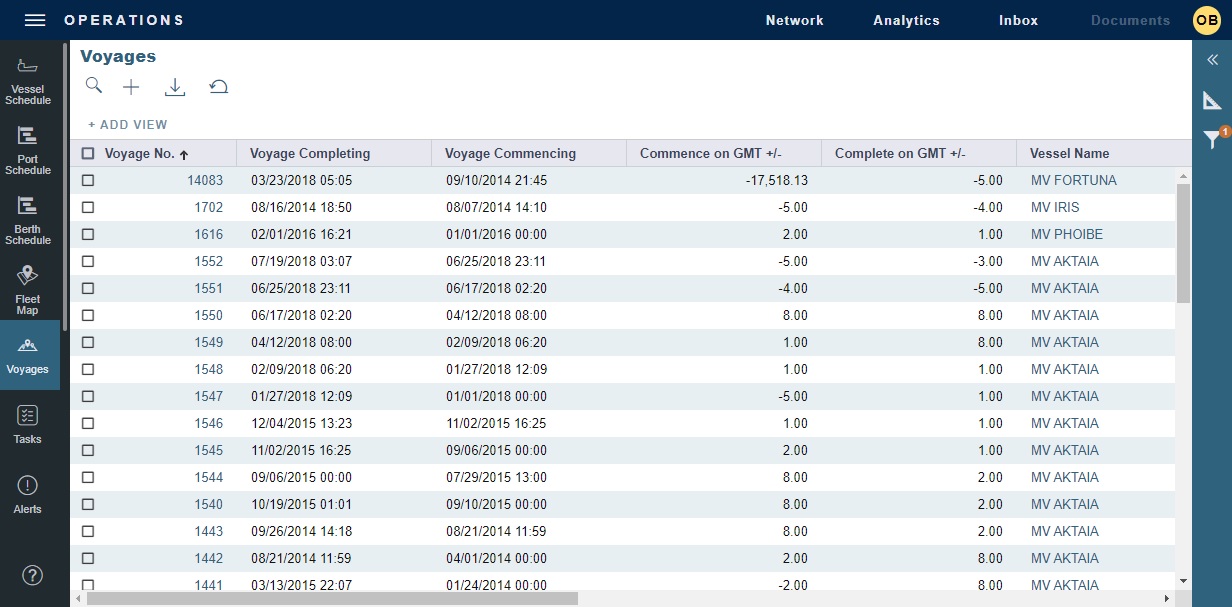Collapse the right panel with the double chevron
The width and height of the screenshot is (1232, 607).
tap(1211, 59)
